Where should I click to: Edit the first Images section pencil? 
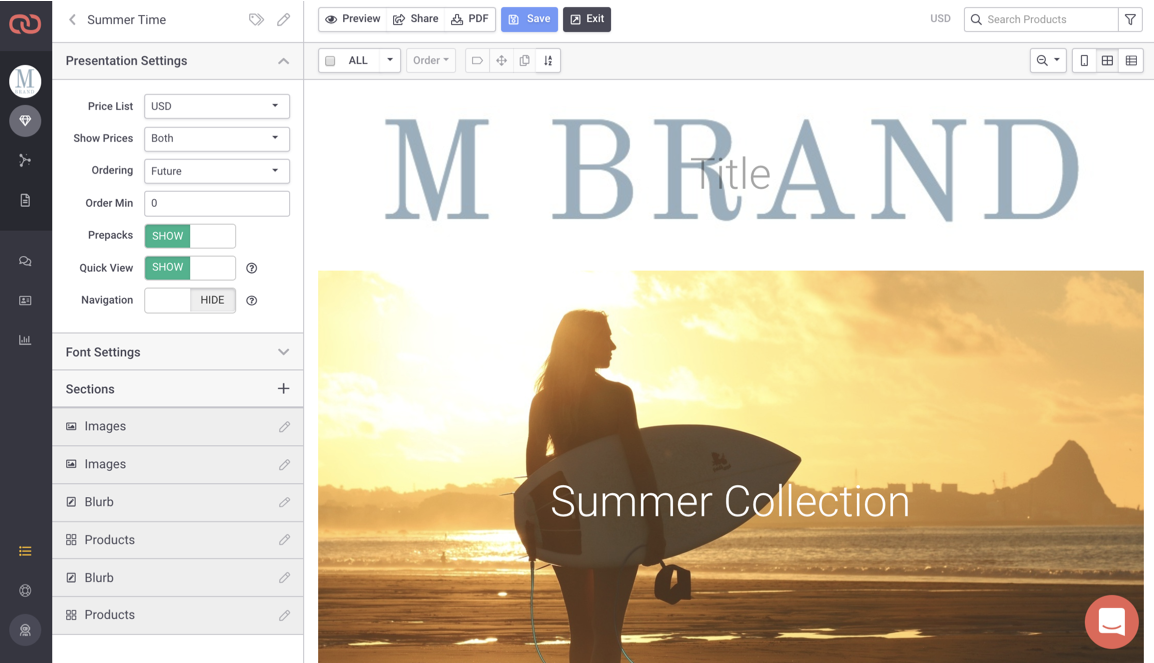pos(284,427)
